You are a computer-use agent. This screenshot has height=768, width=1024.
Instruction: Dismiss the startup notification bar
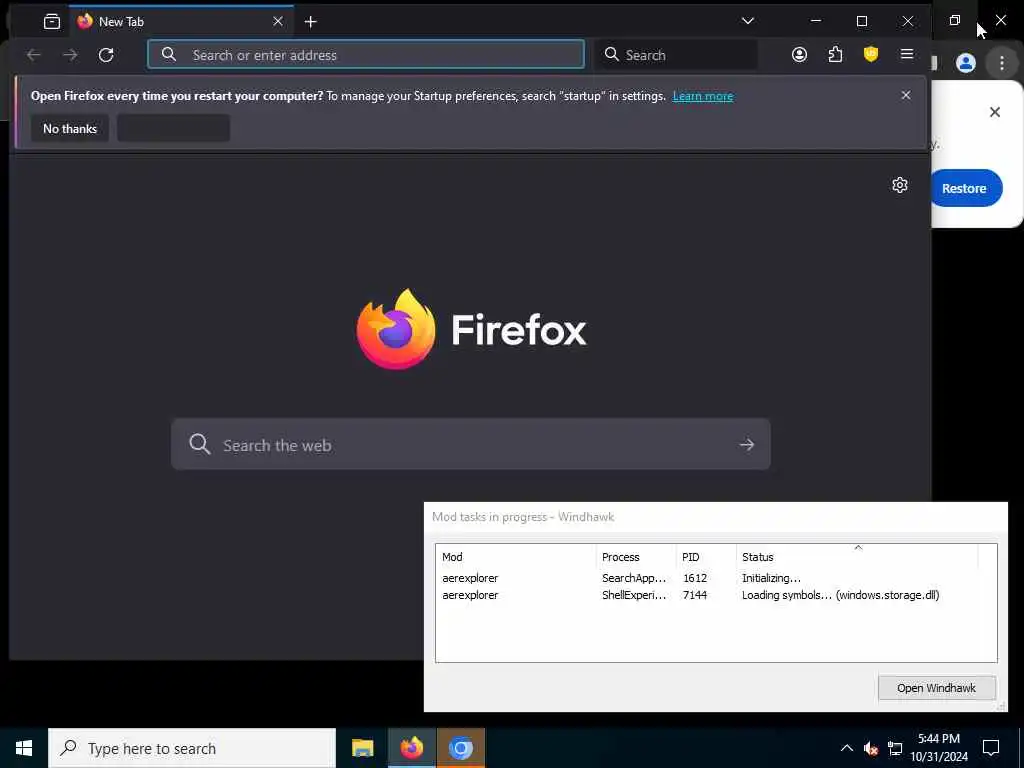tap(906, 95)
